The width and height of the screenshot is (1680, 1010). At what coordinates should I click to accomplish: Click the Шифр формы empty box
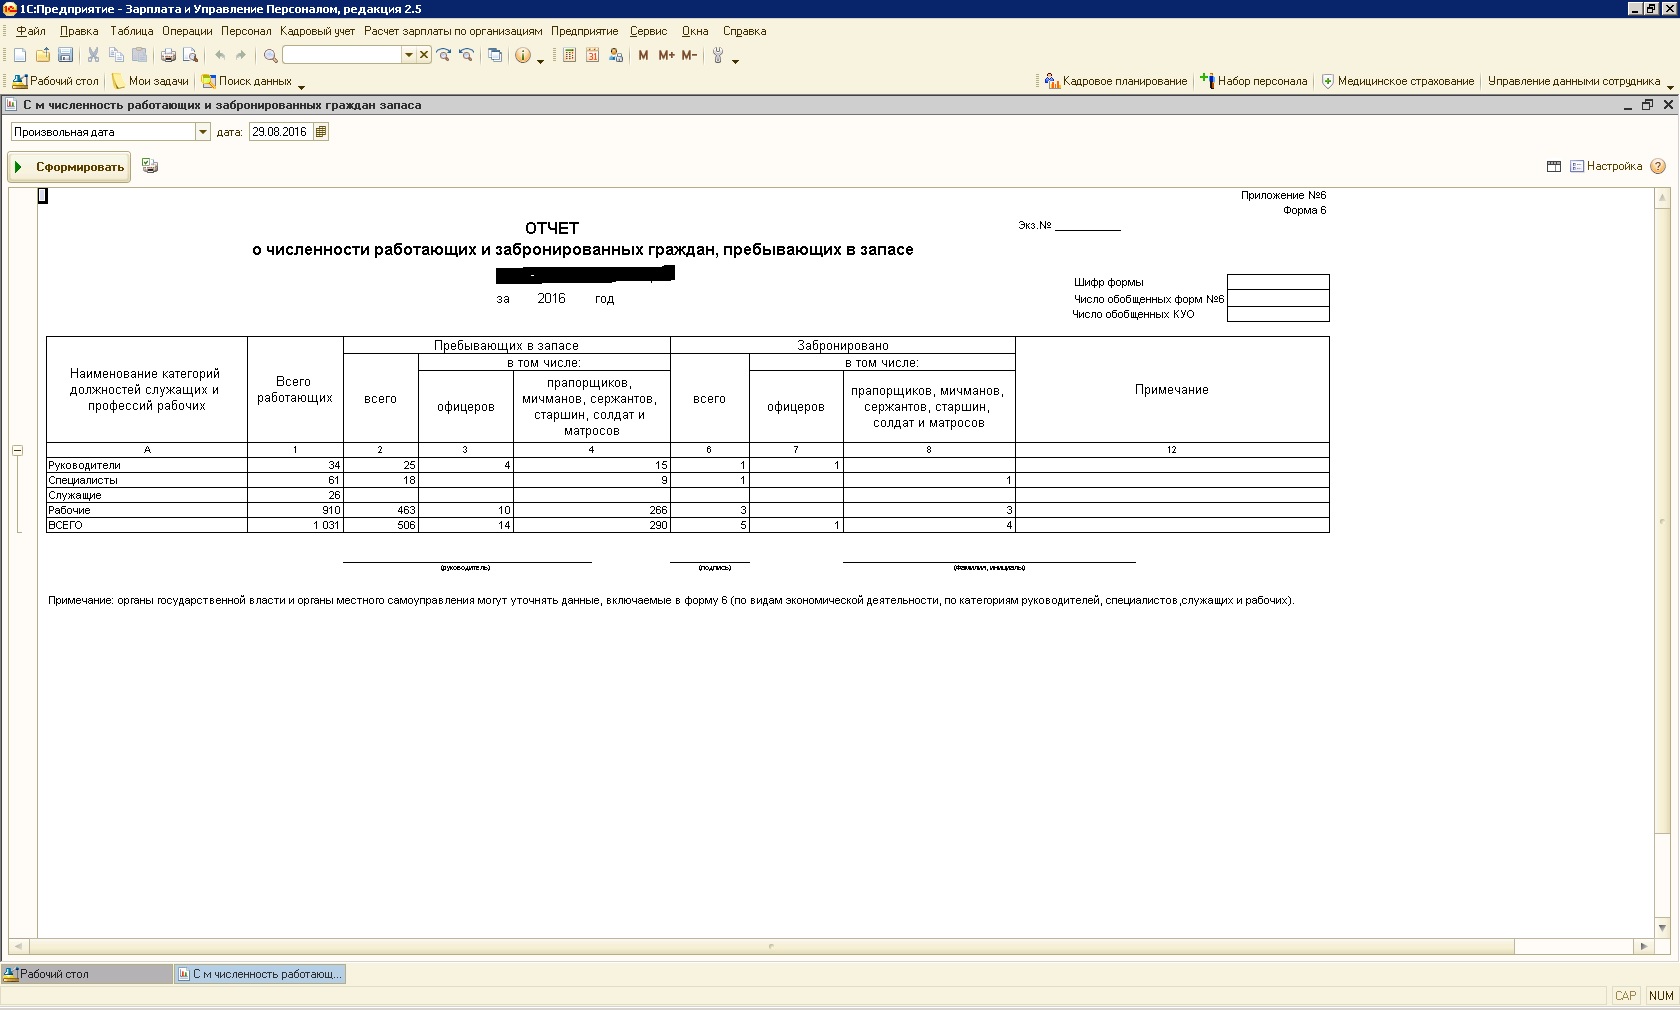(x=1278, y=282)
